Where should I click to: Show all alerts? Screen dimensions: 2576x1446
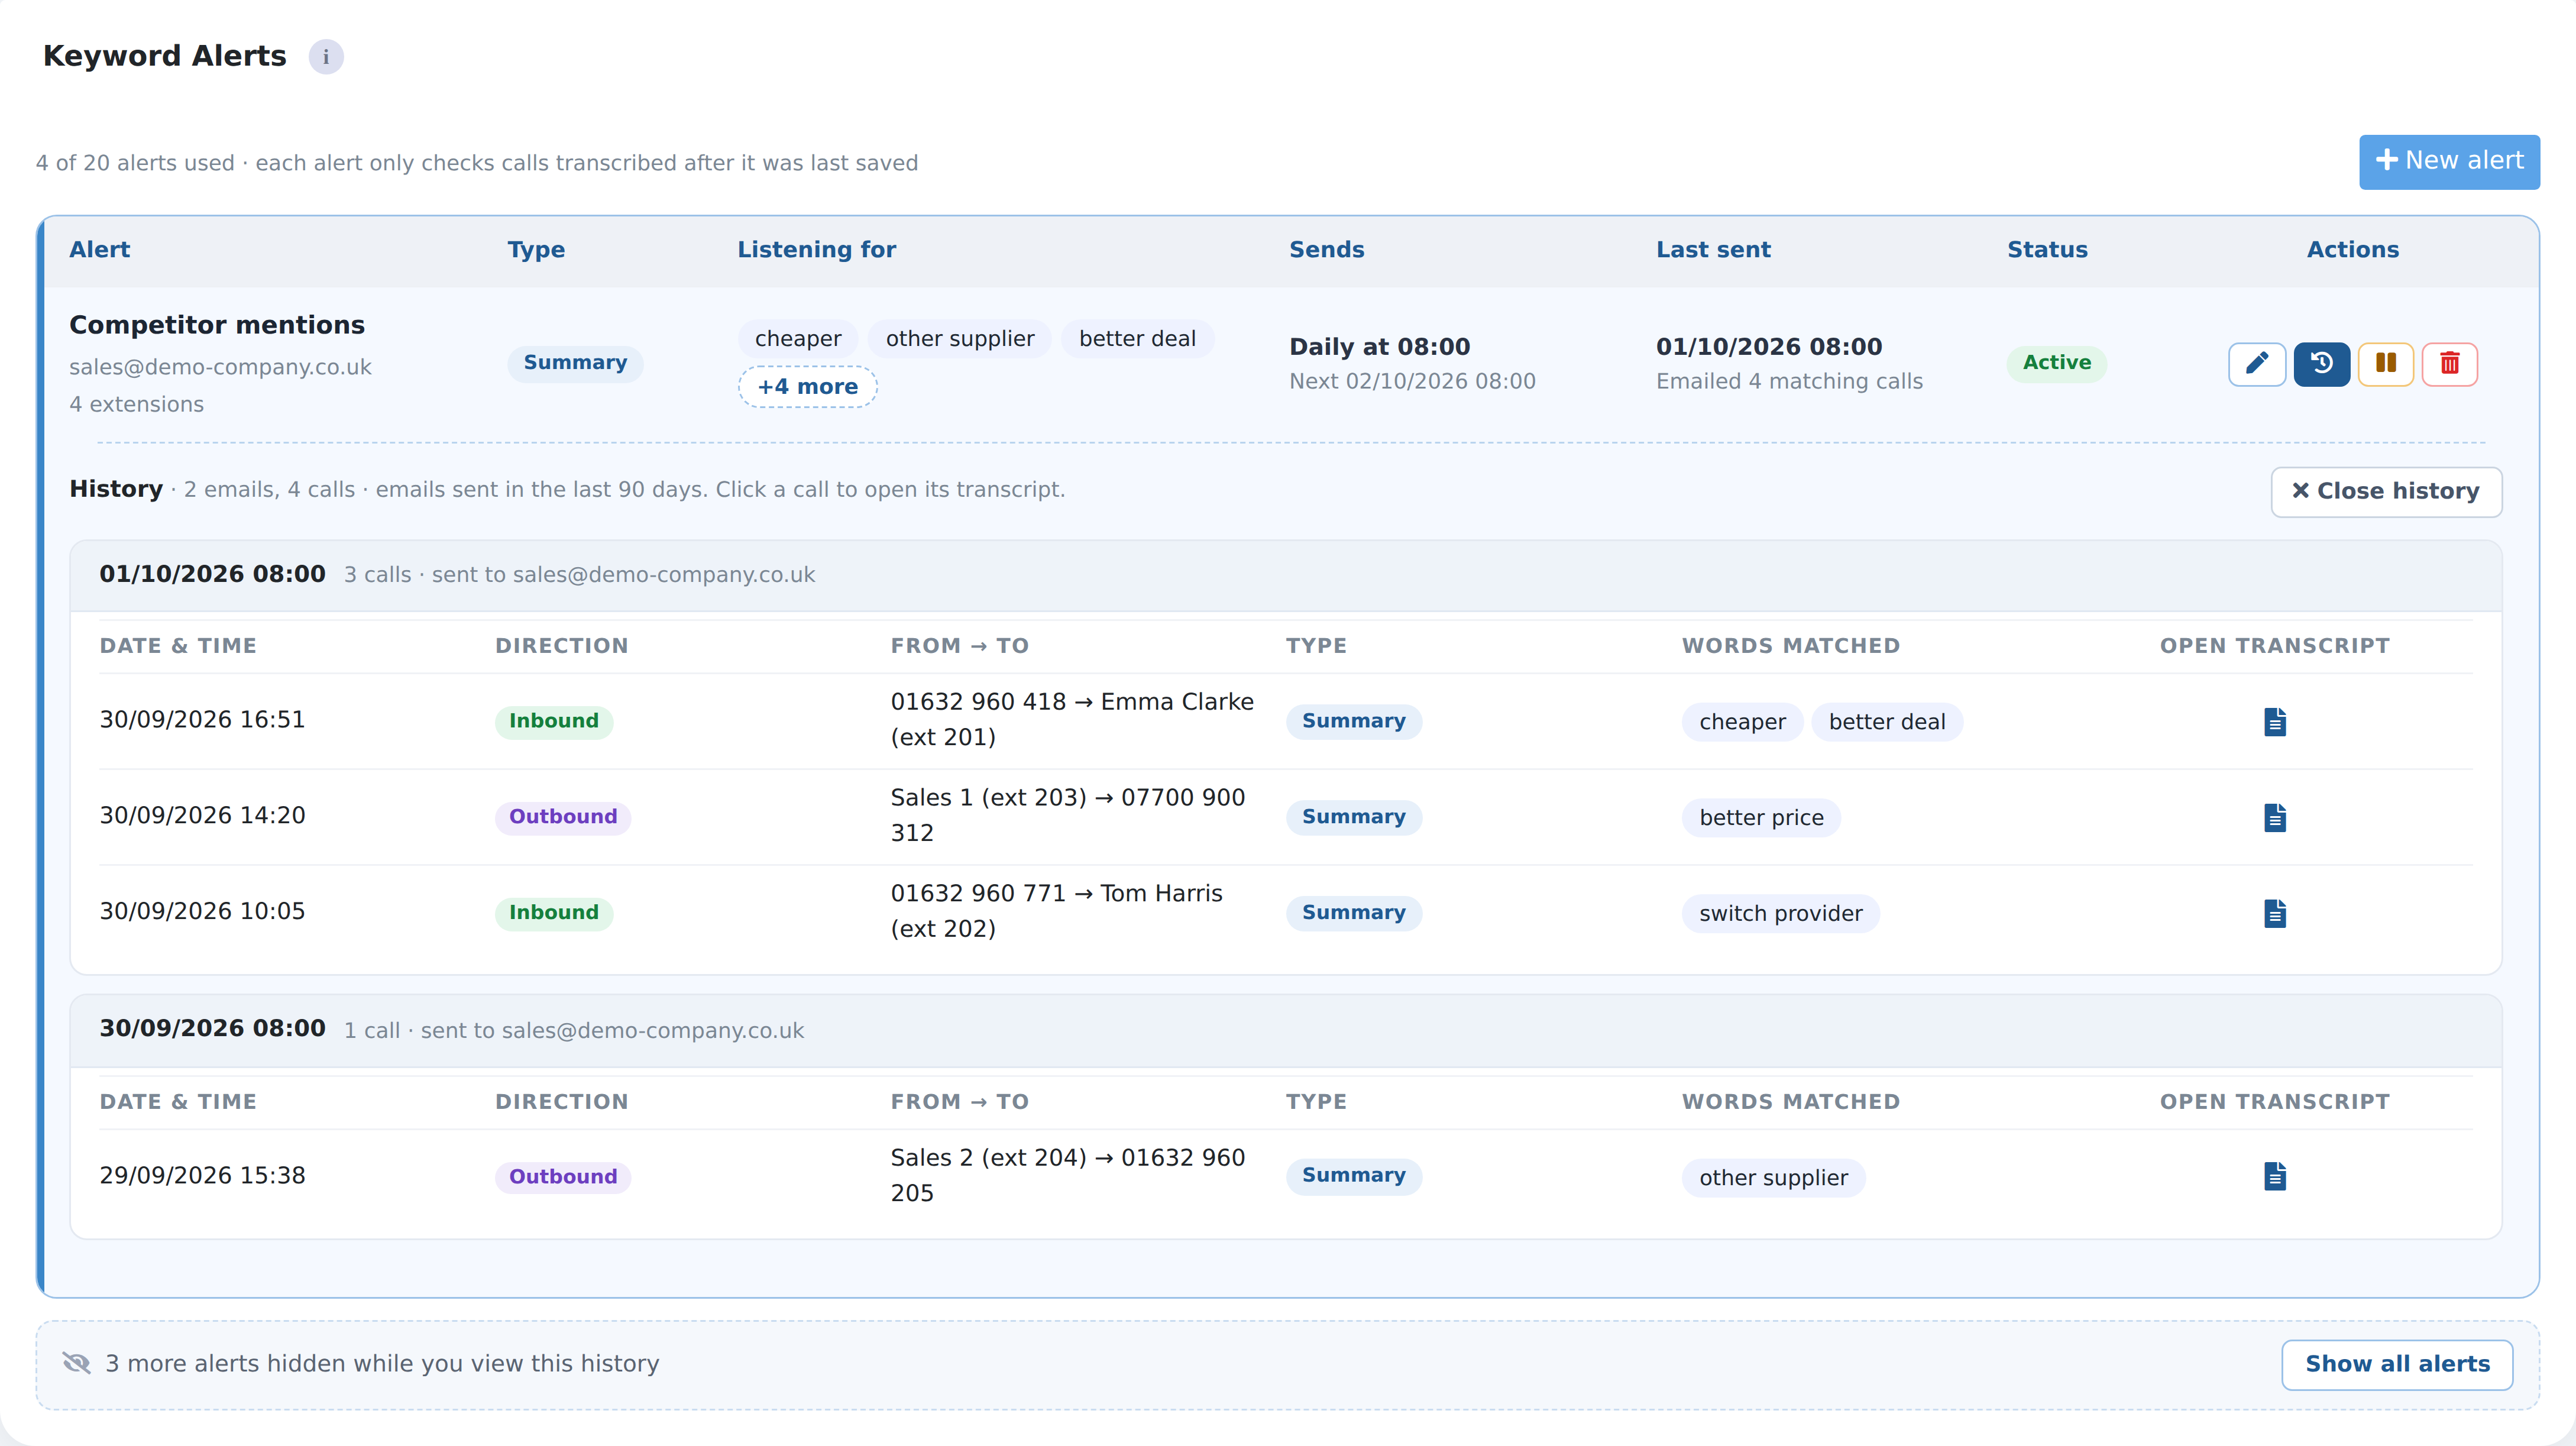(2397, 1364)
